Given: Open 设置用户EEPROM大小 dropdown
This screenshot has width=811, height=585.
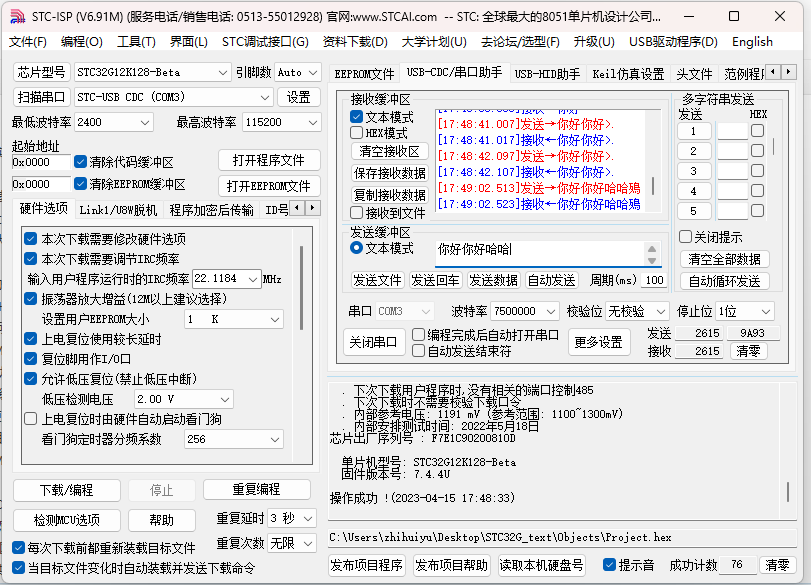Looking at the screenshot, I should point(234,319).
